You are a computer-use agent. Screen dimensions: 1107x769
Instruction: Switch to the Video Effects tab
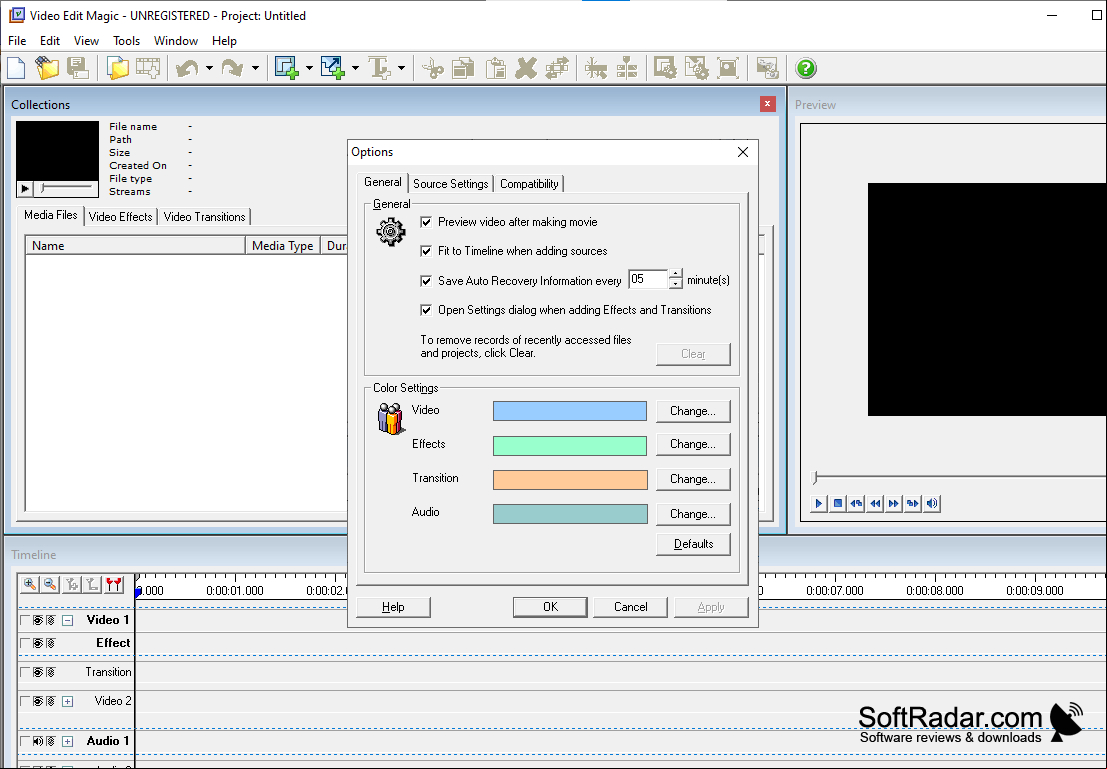[121, 217]
